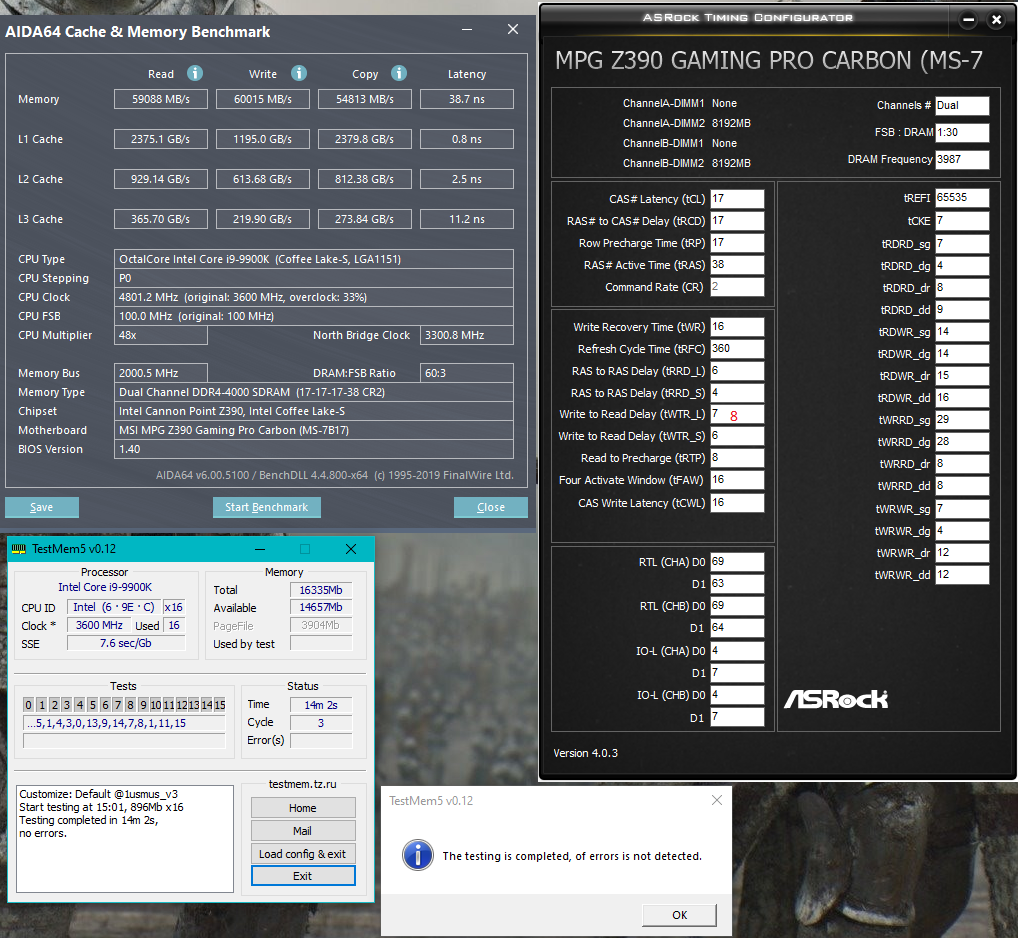Confirm OK in the TestMem5 dialog
Screen dimensions: 1018x938
click(x=679, y=915)
